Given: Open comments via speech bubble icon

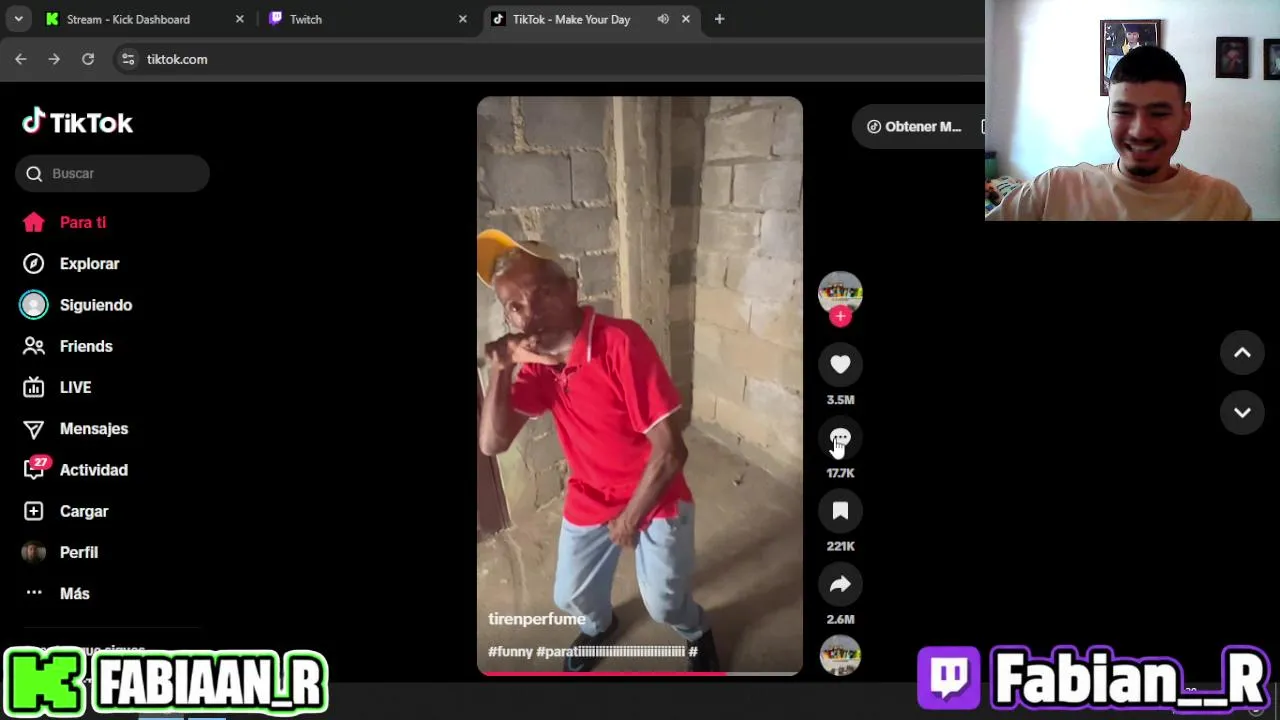Looking at the screenshot, I should tap(840, 438).
